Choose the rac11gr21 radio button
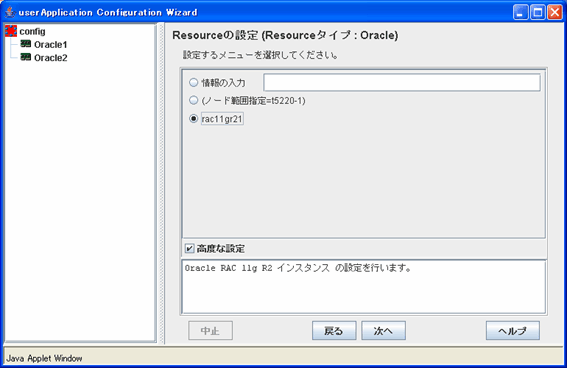The height and width of the screenshot is (368, 567). 193,119
